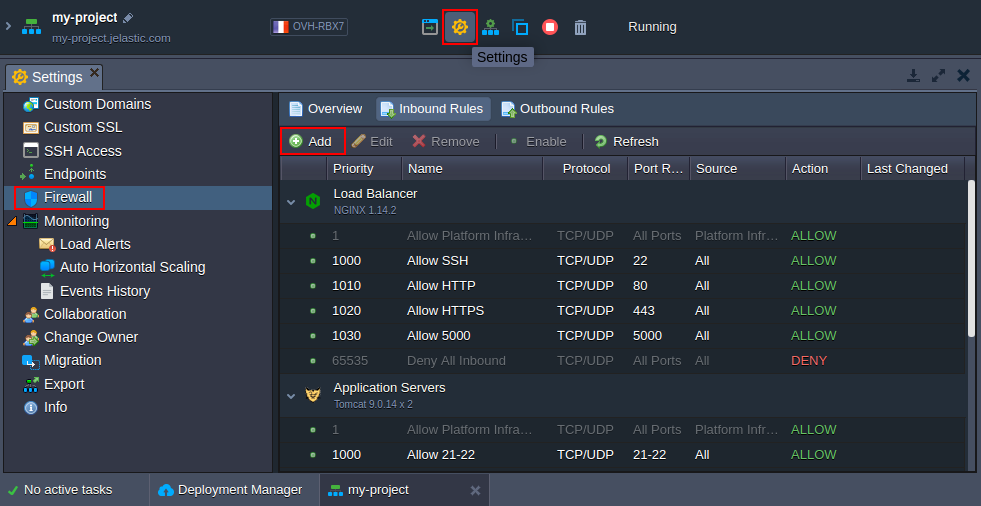Click Enable rule button
Viewport: 981px width, 506px height.
click(539, 141)
